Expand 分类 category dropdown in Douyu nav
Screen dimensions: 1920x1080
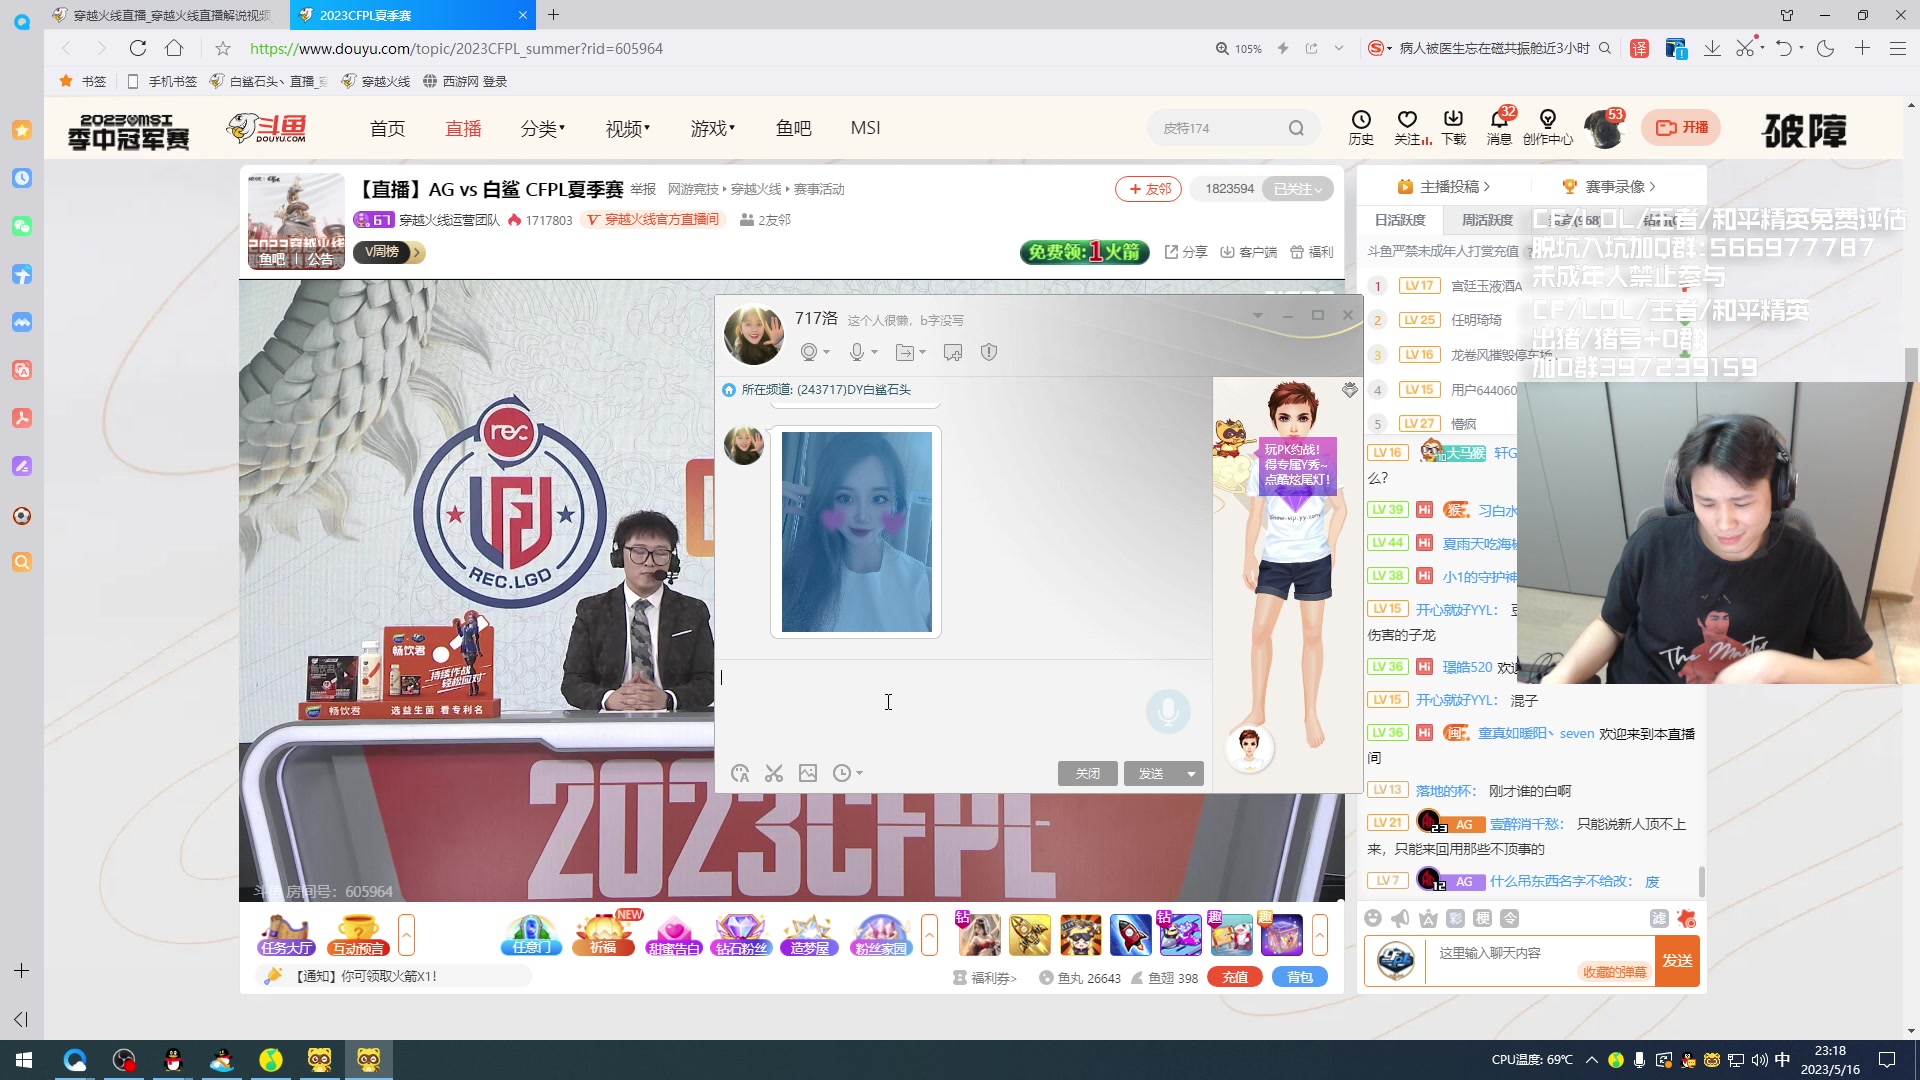pyautogui.click(x=543, y=128)
